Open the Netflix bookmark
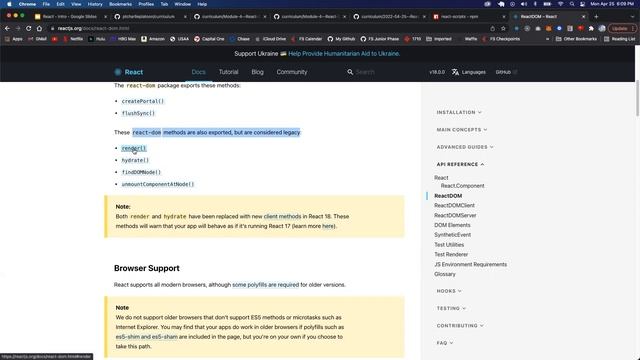This screenshot has width=640, height=360. (73, 39)
